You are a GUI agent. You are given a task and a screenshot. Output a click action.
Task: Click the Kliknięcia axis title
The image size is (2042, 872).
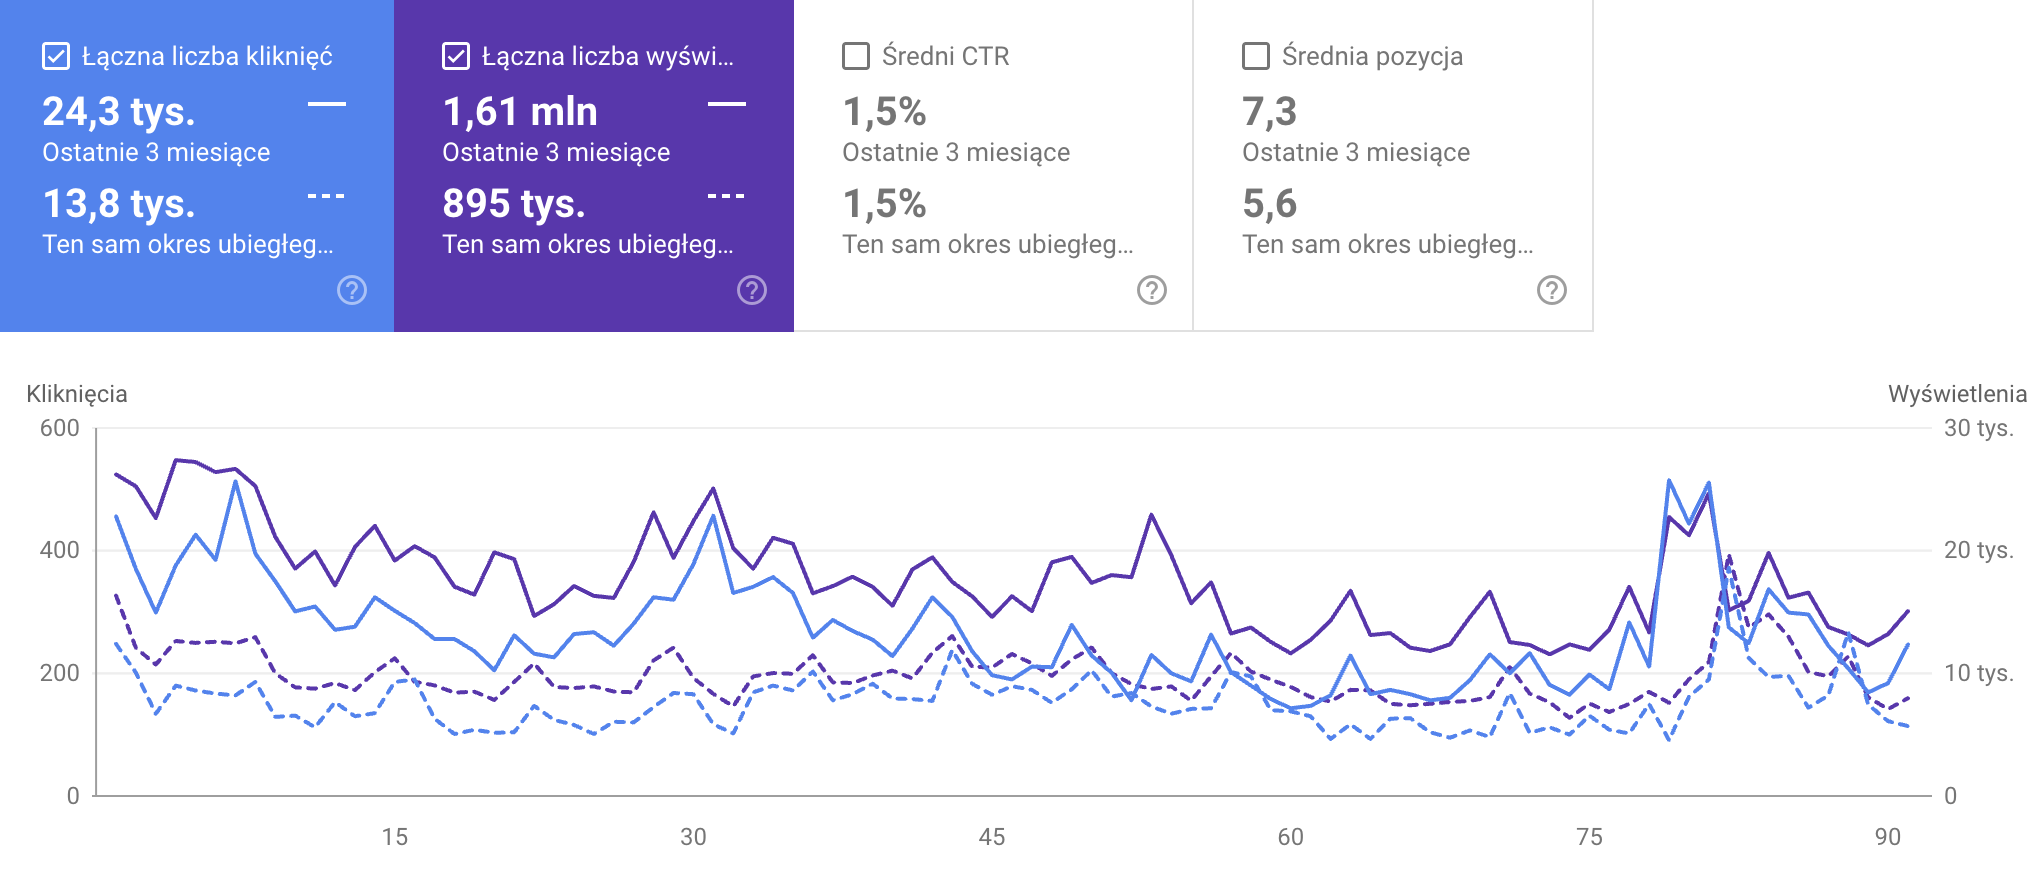[x=77, y=394]
